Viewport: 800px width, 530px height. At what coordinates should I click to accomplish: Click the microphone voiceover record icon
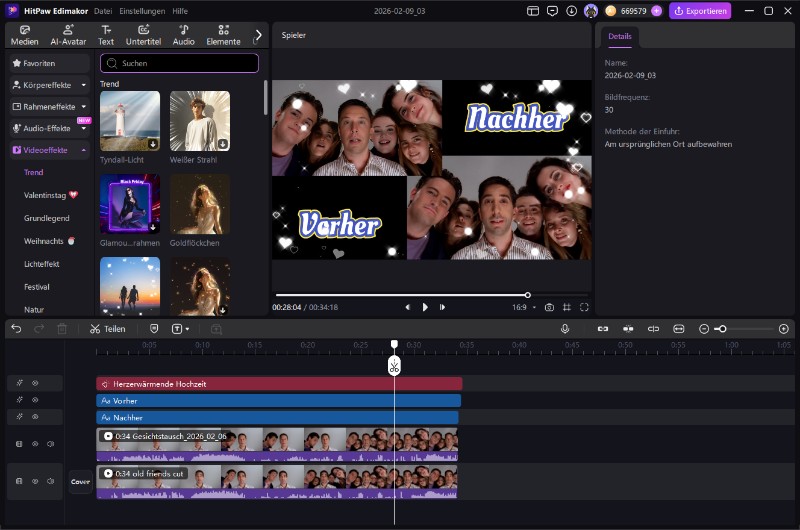tap(565, 328)
